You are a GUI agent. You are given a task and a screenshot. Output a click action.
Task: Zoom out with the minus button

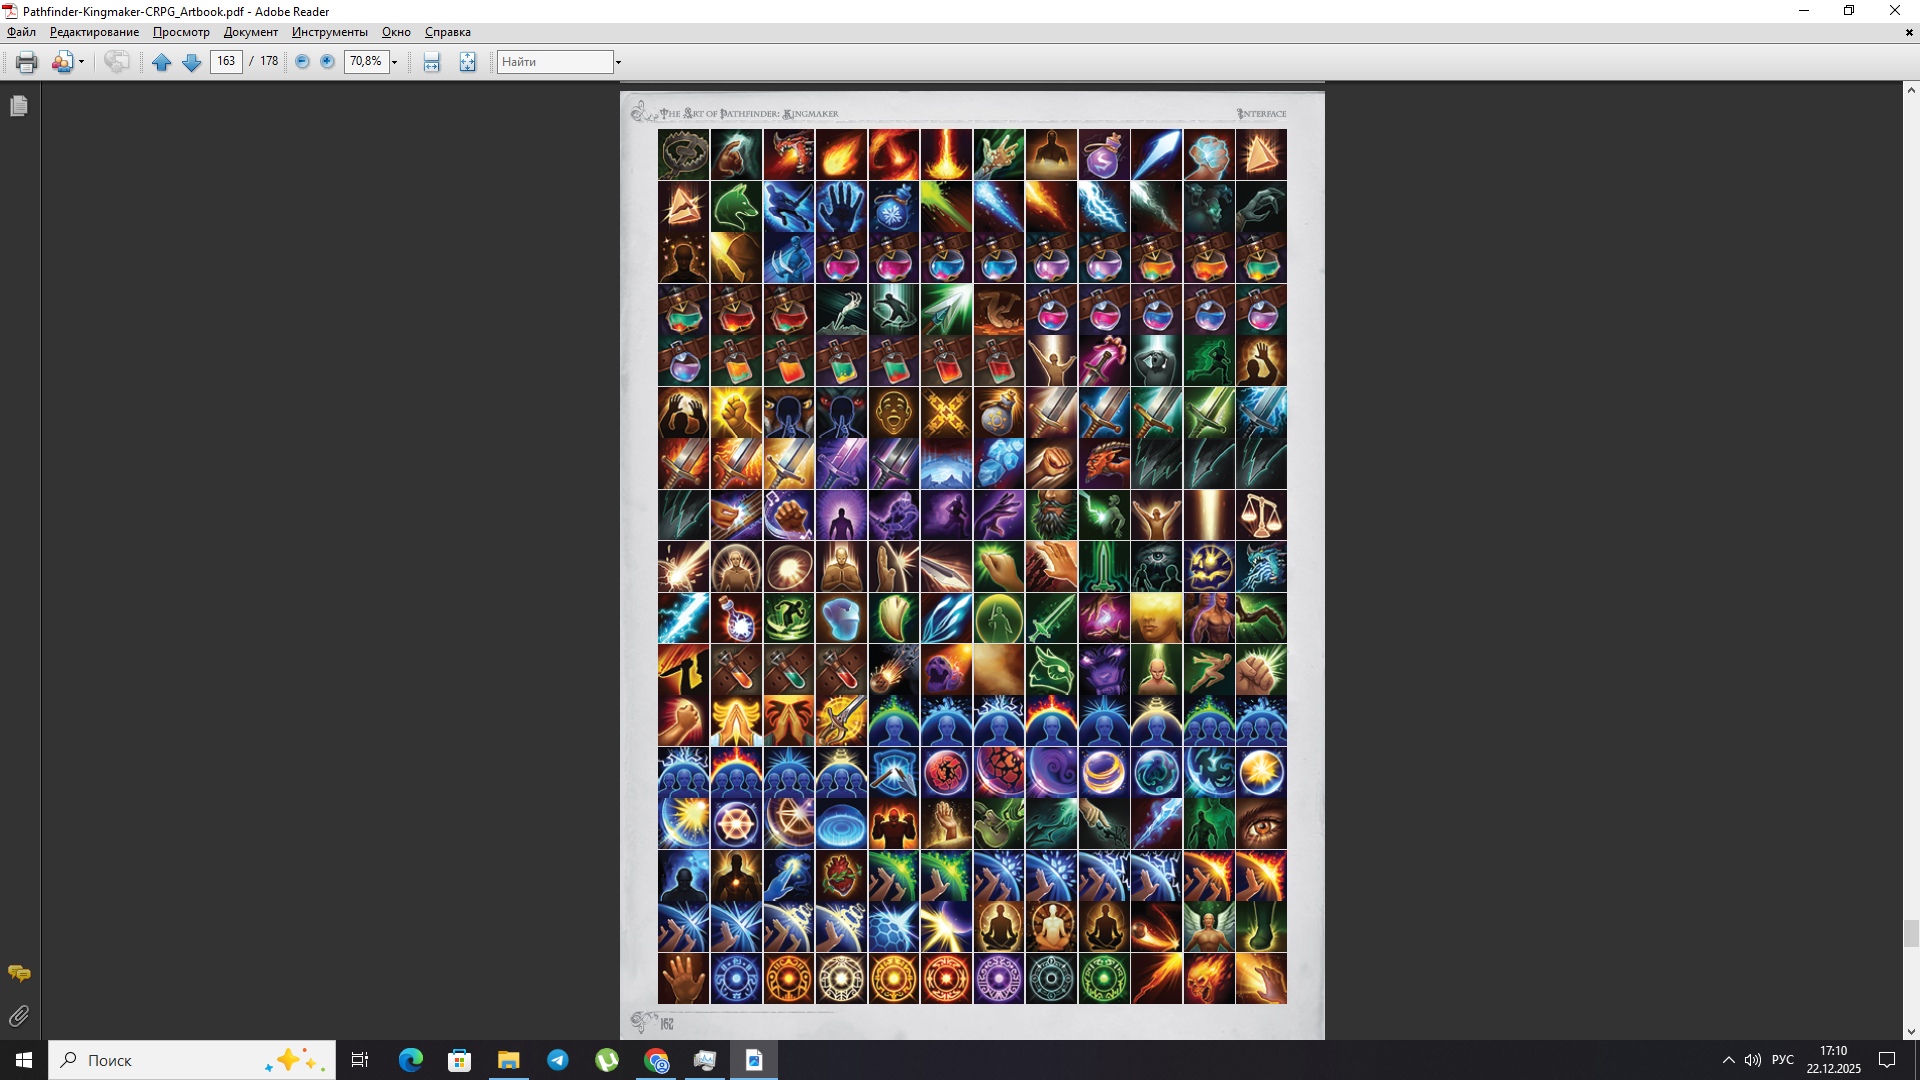(302, 62)
